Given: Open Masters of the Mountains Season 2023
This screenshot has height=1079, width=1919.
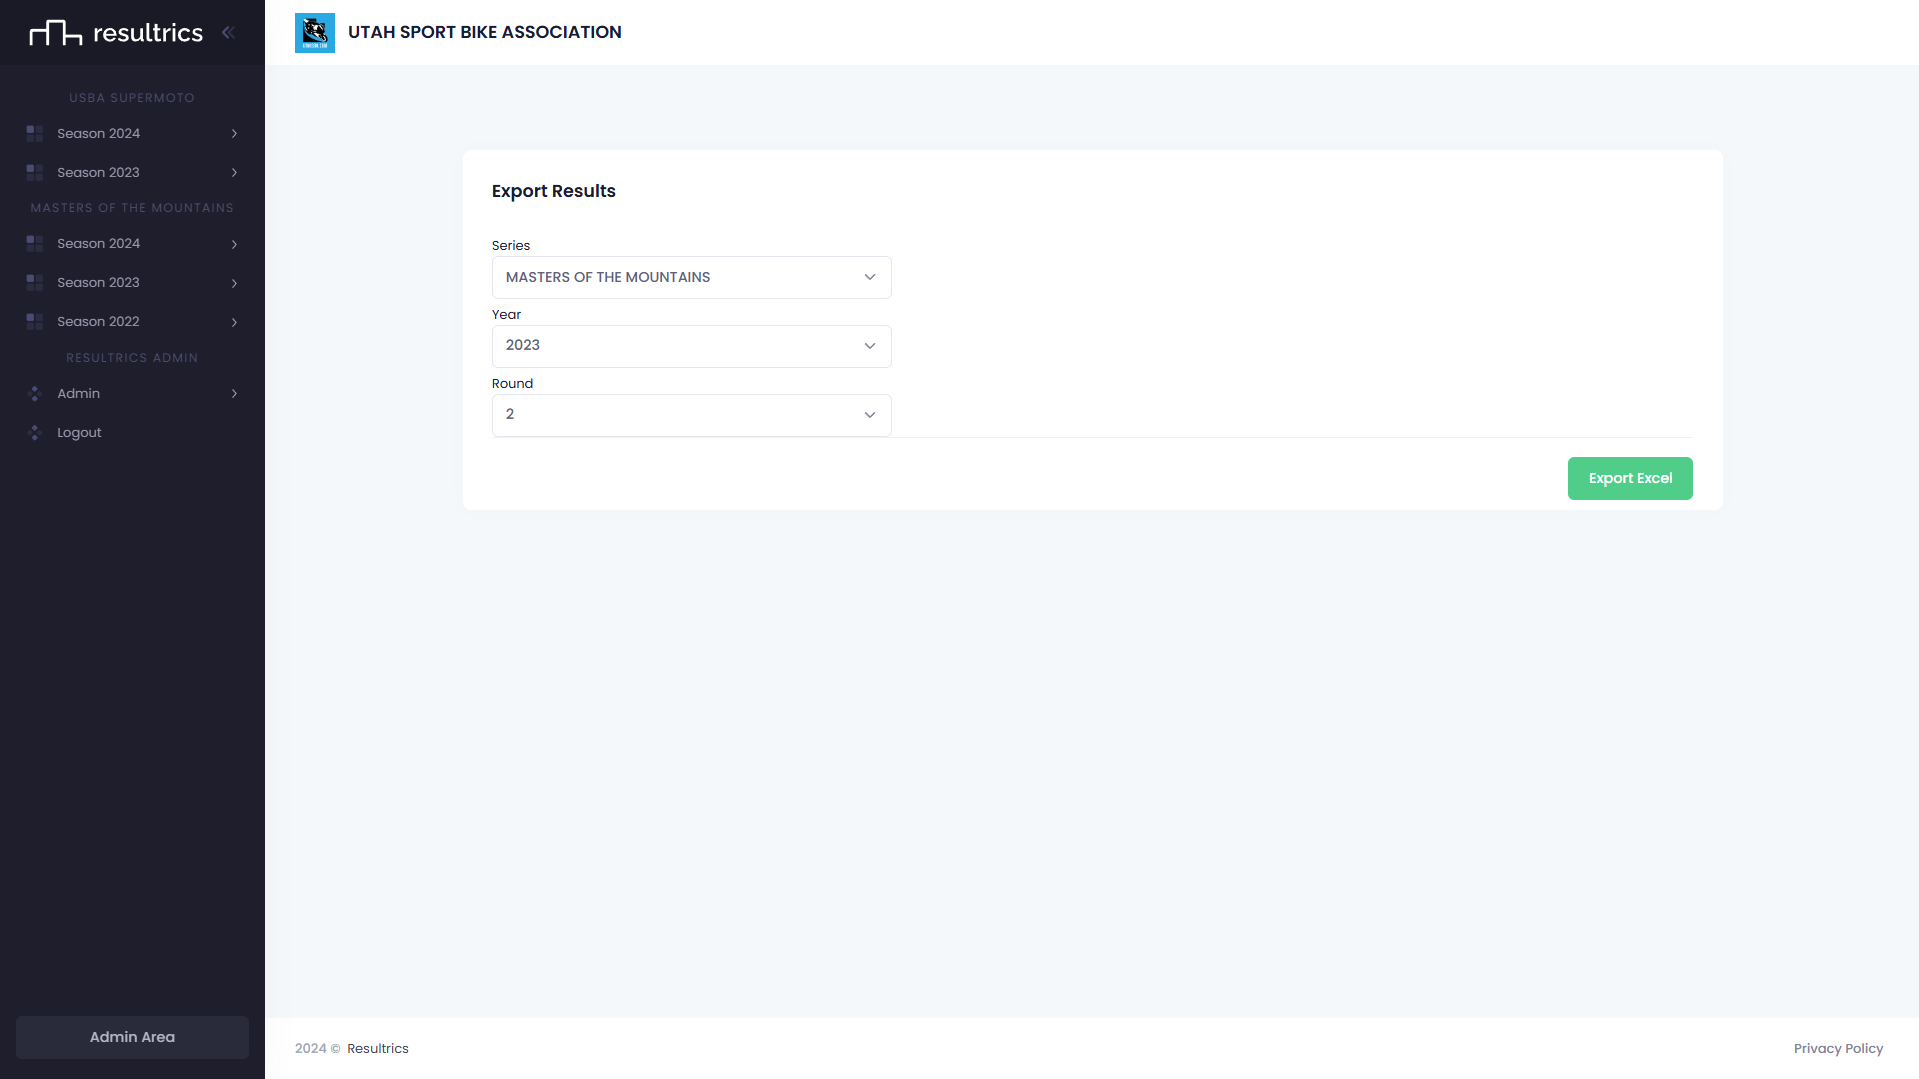Looking at the screenshot, I should pos(98,283).
